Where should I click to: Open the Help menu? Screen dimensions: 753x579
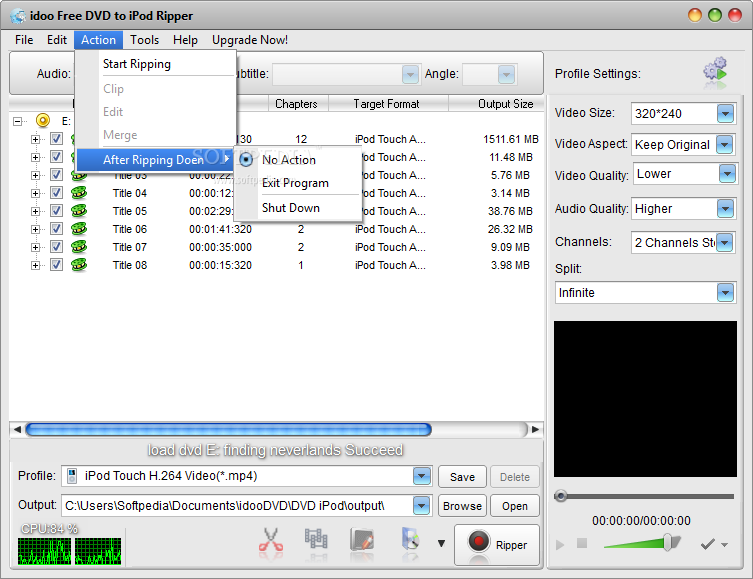pyautogui.click(x=185, y=40)
